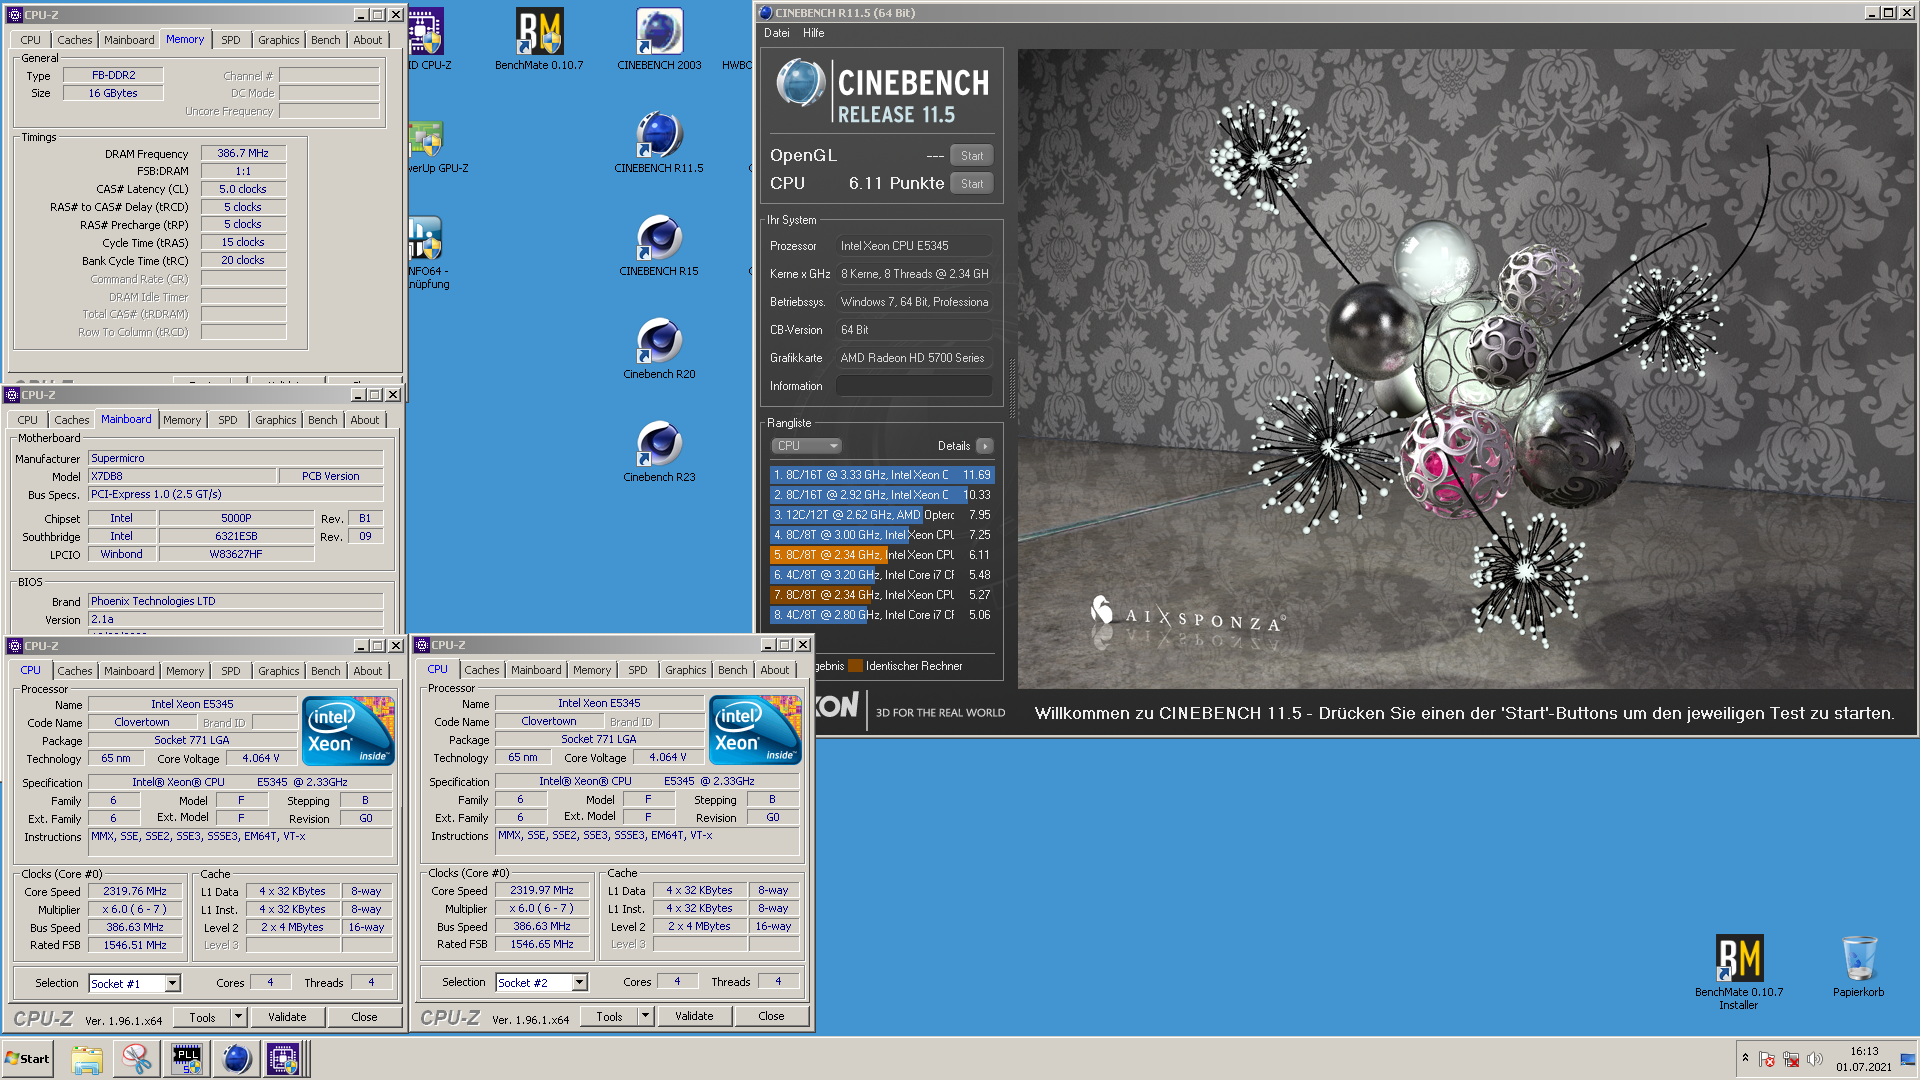Open About tab in the Memory CPU-Z window
The image size is (1920, 1080).
(x=368, y=40)
